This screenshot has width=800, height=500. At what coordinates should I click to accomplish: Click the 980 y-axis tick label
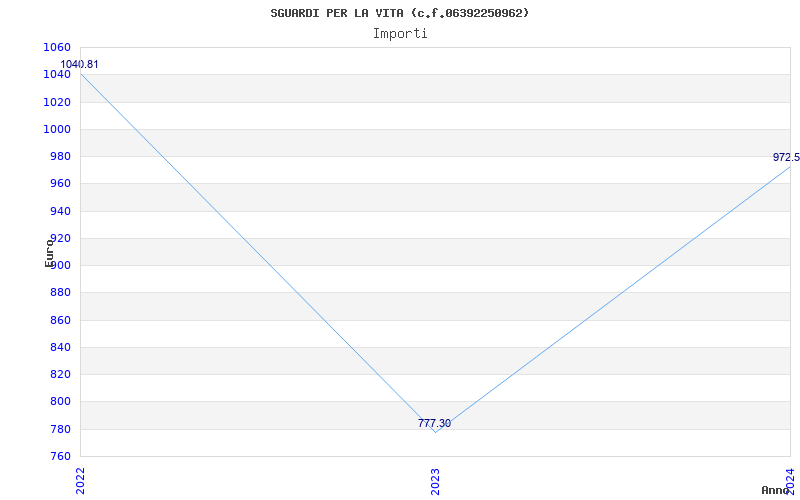(60, 157)
